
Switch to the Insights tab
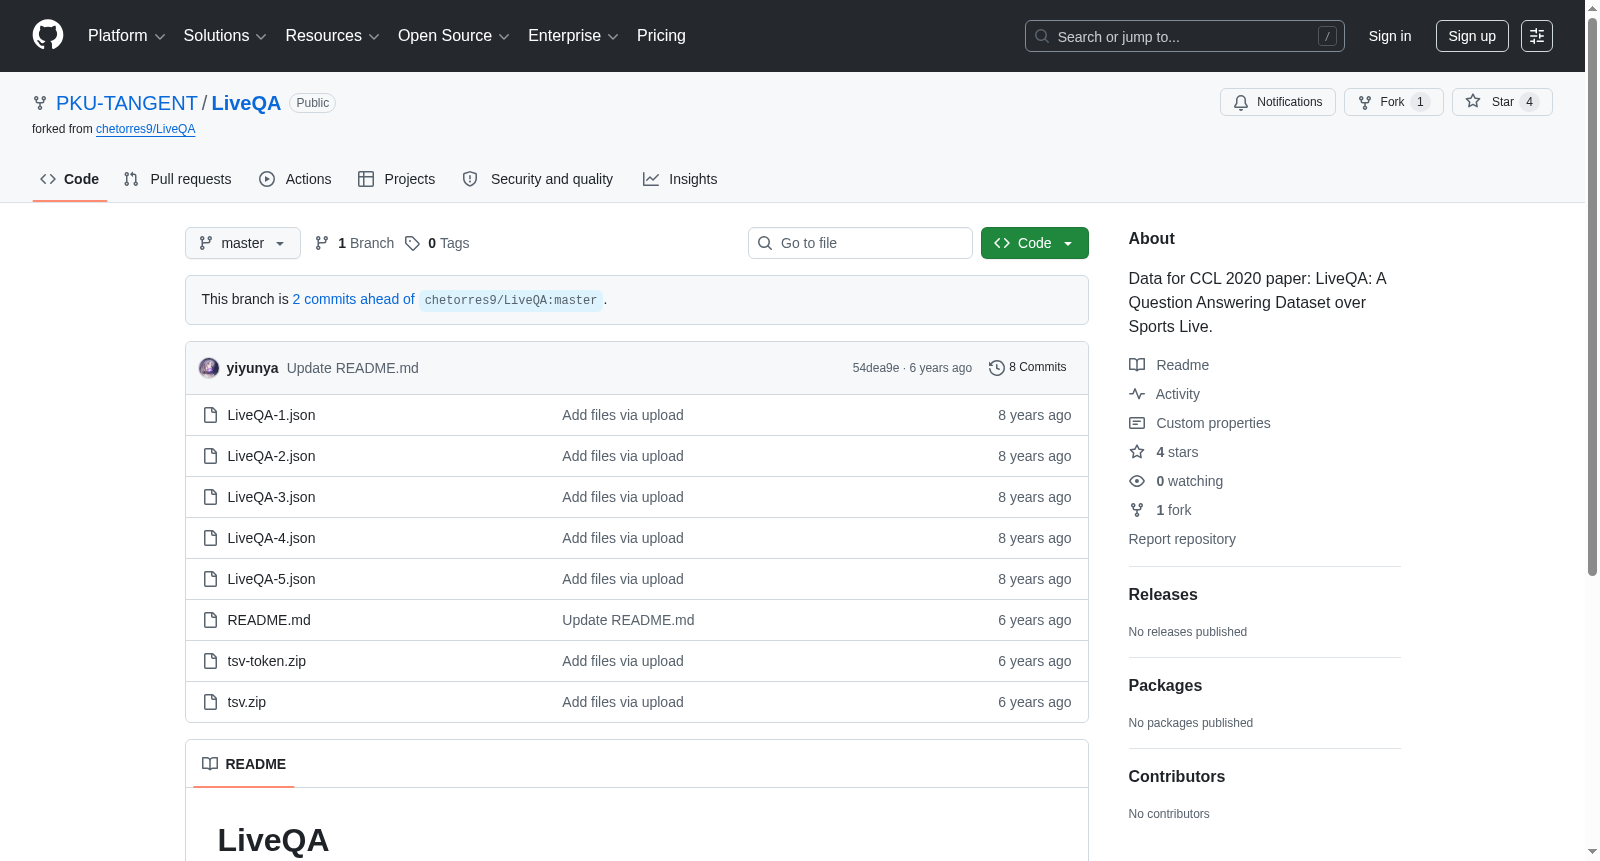pos(680,179)
